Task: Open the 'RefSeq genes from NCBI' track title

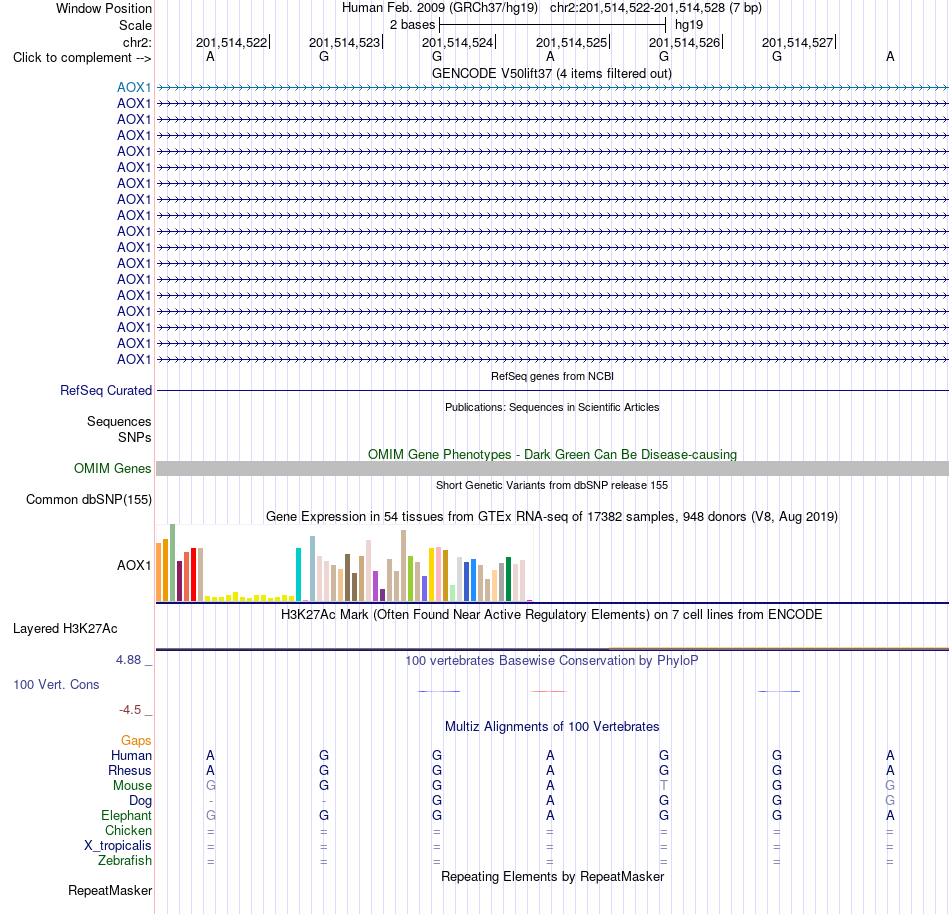Action: point(552,376)
